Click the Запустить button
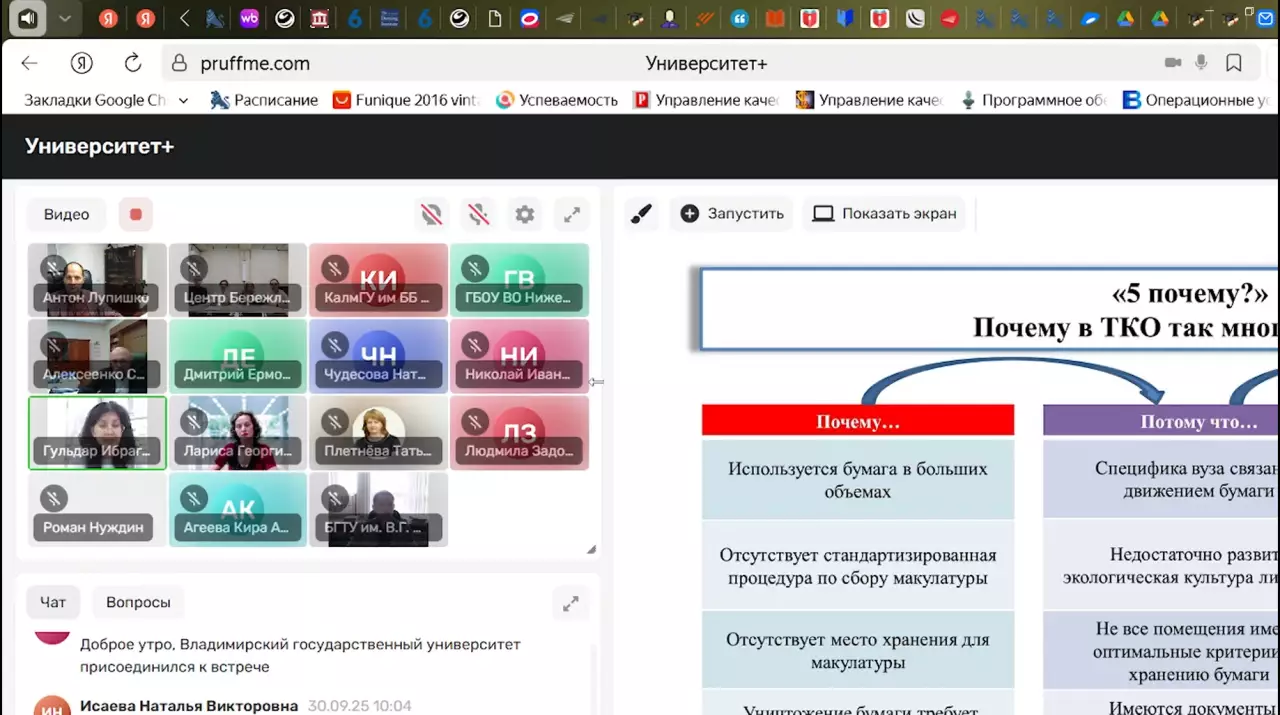Image resolution: width=1280 pixels, height=715 pixels. (x=732, y=213)
